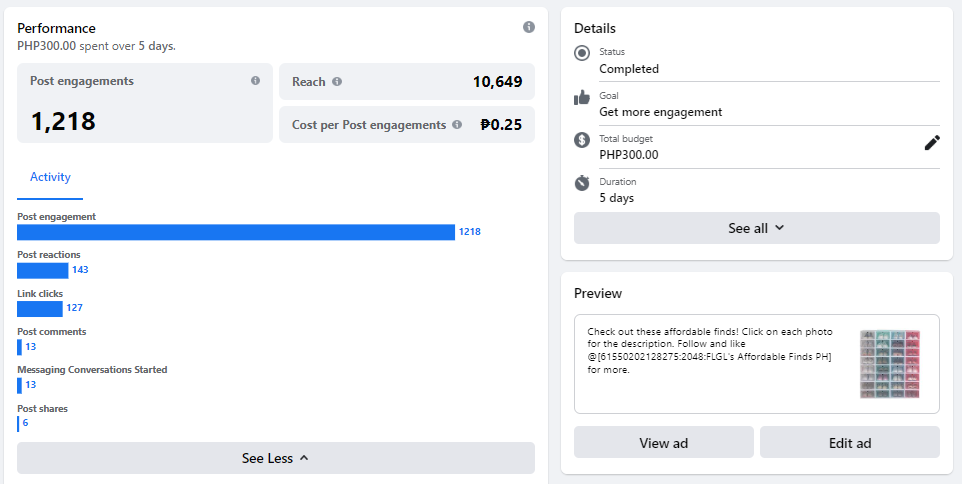
Task: Click the Cost per Post engagements info icon
Action: 457,125
